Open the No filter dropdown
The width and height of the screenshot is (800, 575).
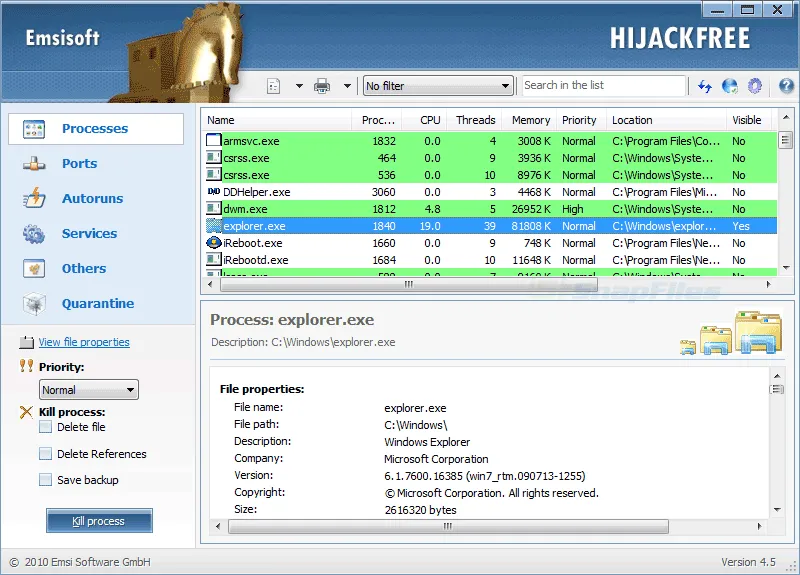tap(437, 86)
